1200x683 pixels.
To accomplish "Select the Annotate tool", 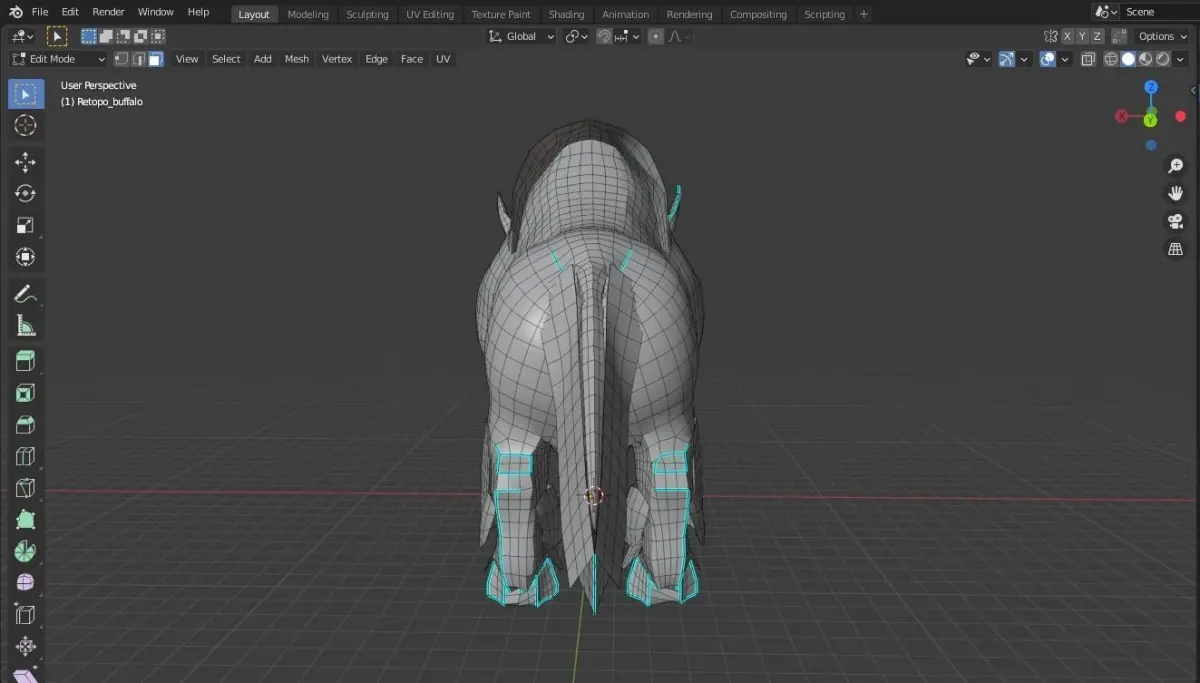I will [x=26, y=294].
